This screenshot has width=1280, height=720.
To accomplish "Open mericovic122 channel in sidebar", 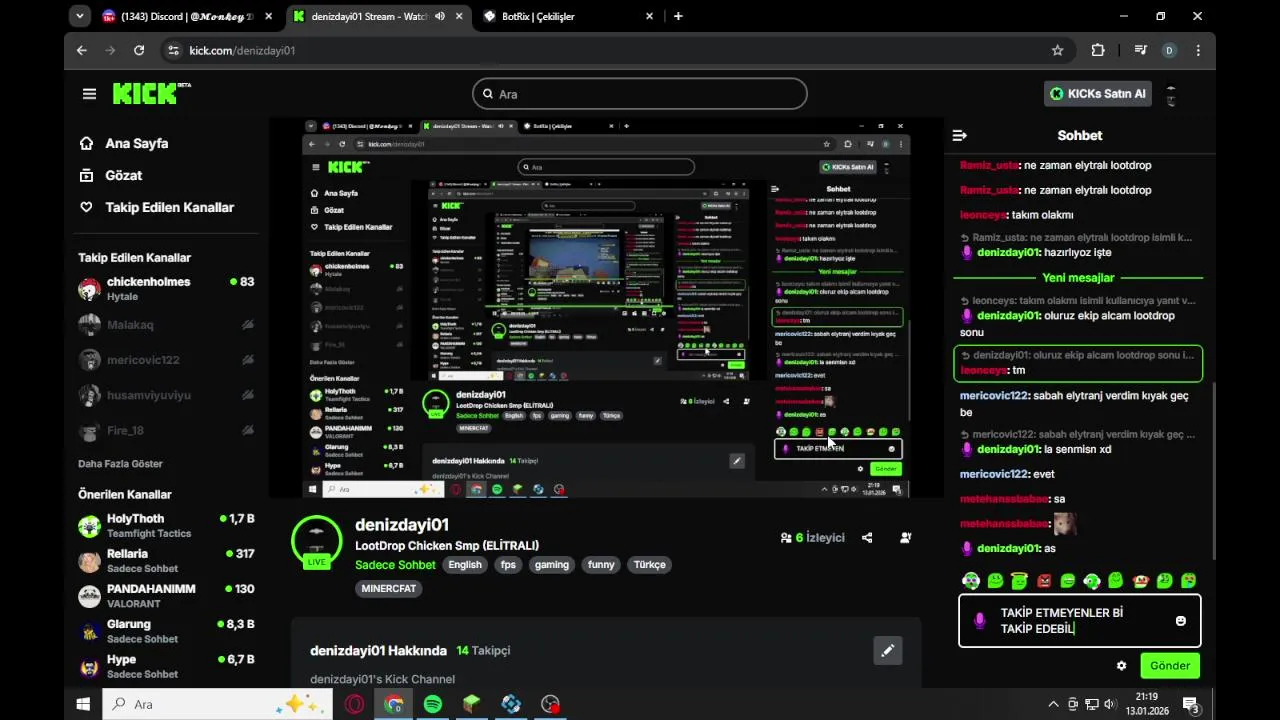I will [x=167, y=360].
